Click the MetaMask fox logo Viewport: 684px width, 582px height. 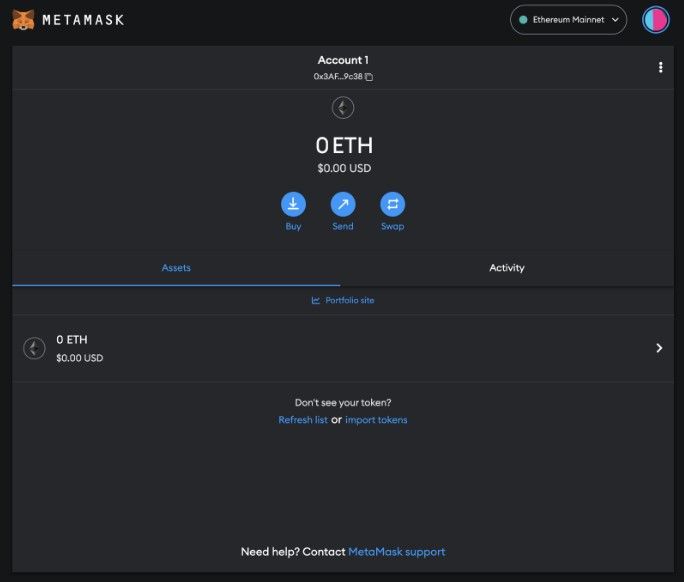pyautogui.click(x=23, y=20)
